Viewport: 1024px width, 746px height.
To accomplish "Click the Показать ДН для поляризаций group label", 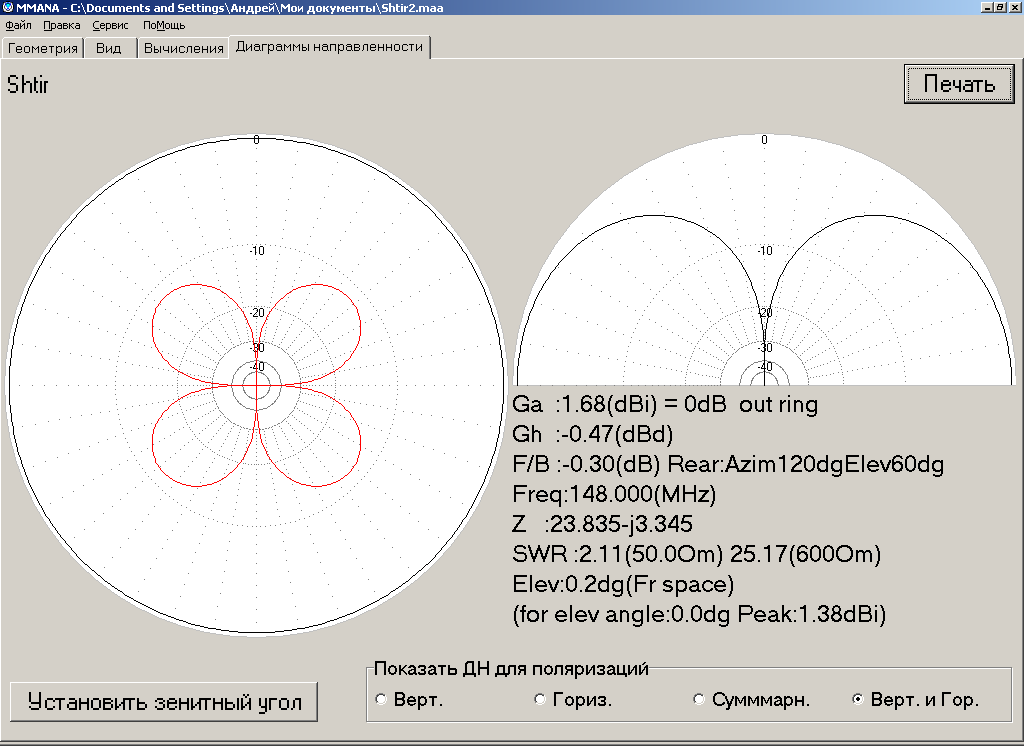I will pos(511,668).
